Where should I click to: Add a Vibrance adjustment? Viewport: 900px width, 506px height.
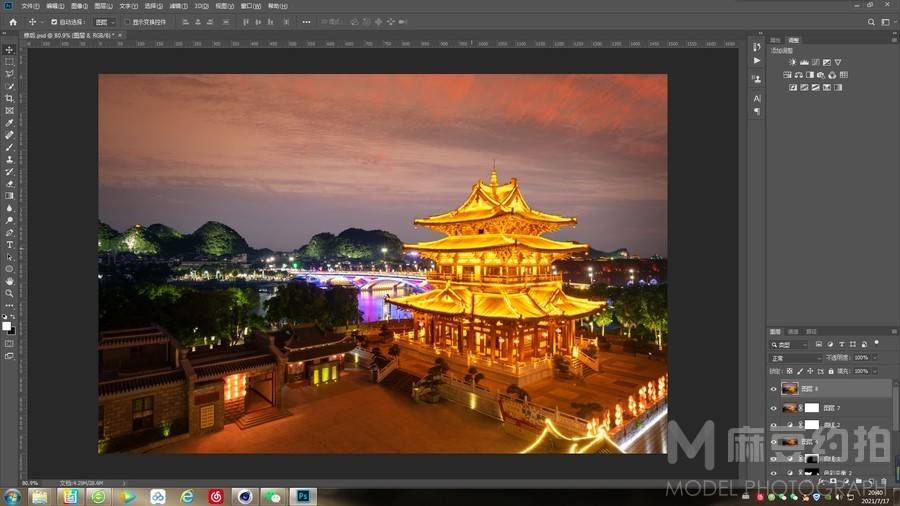838,62
